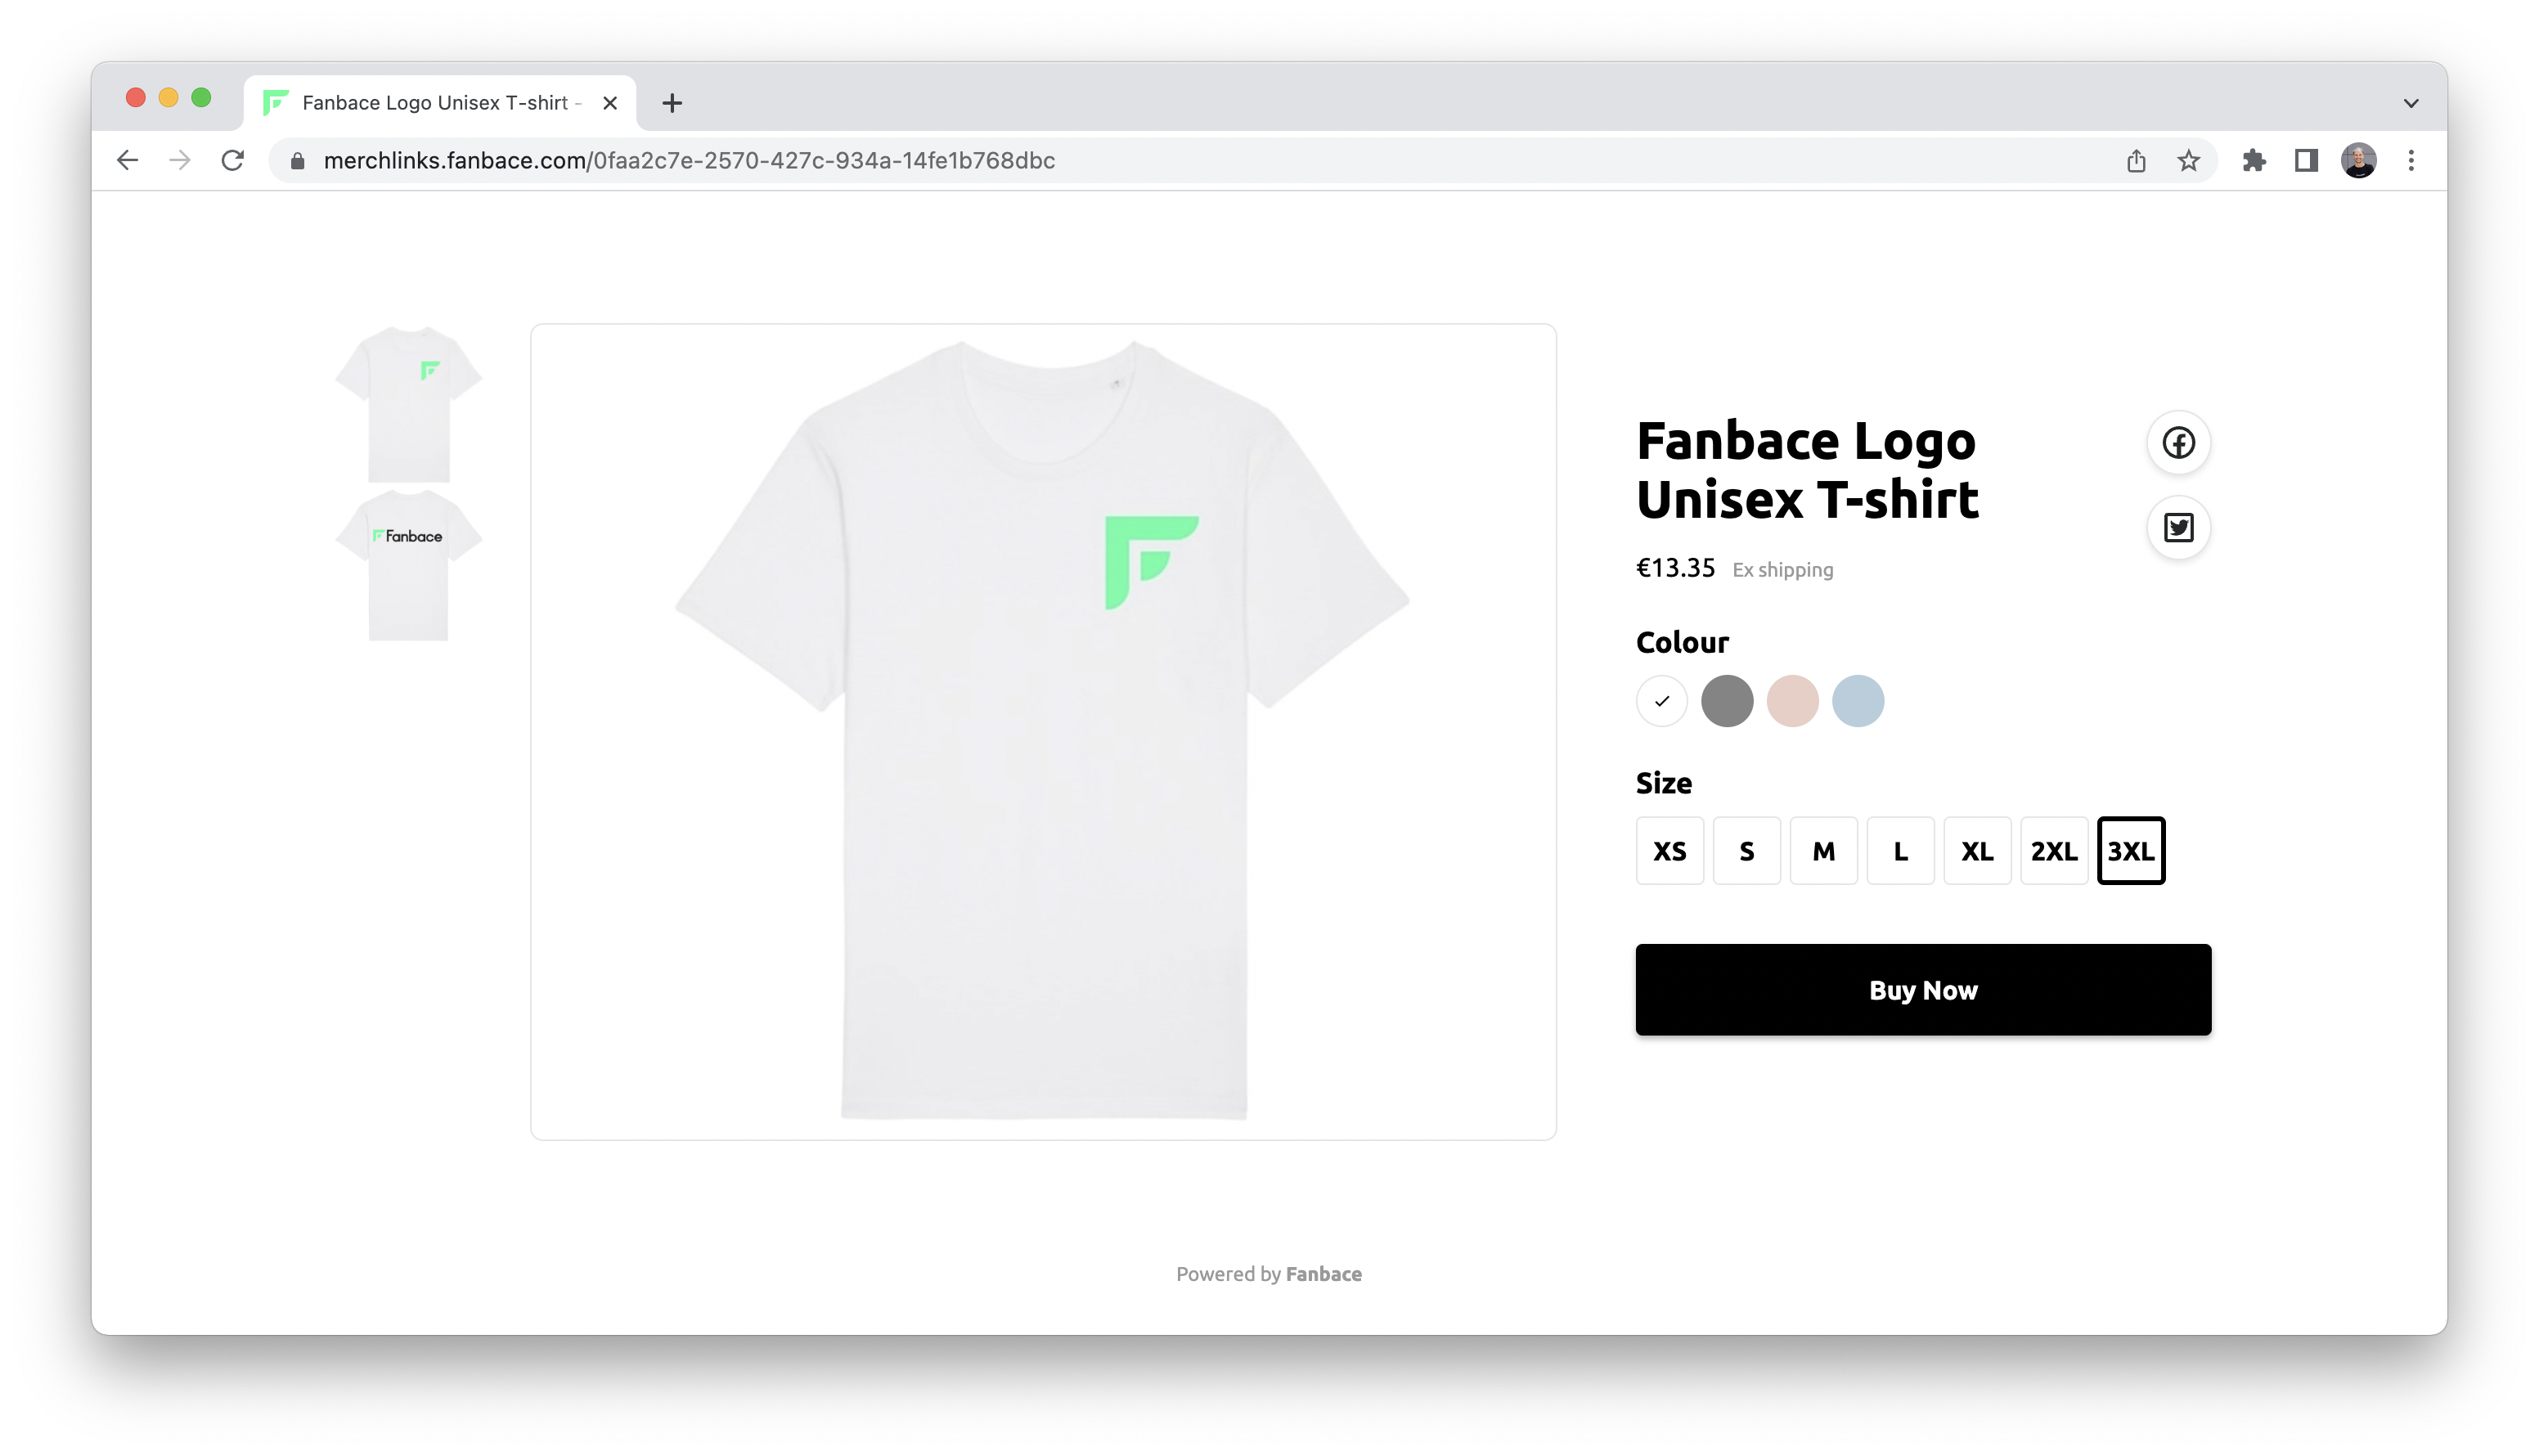Toggle the browser side panel

[2306, 160]
